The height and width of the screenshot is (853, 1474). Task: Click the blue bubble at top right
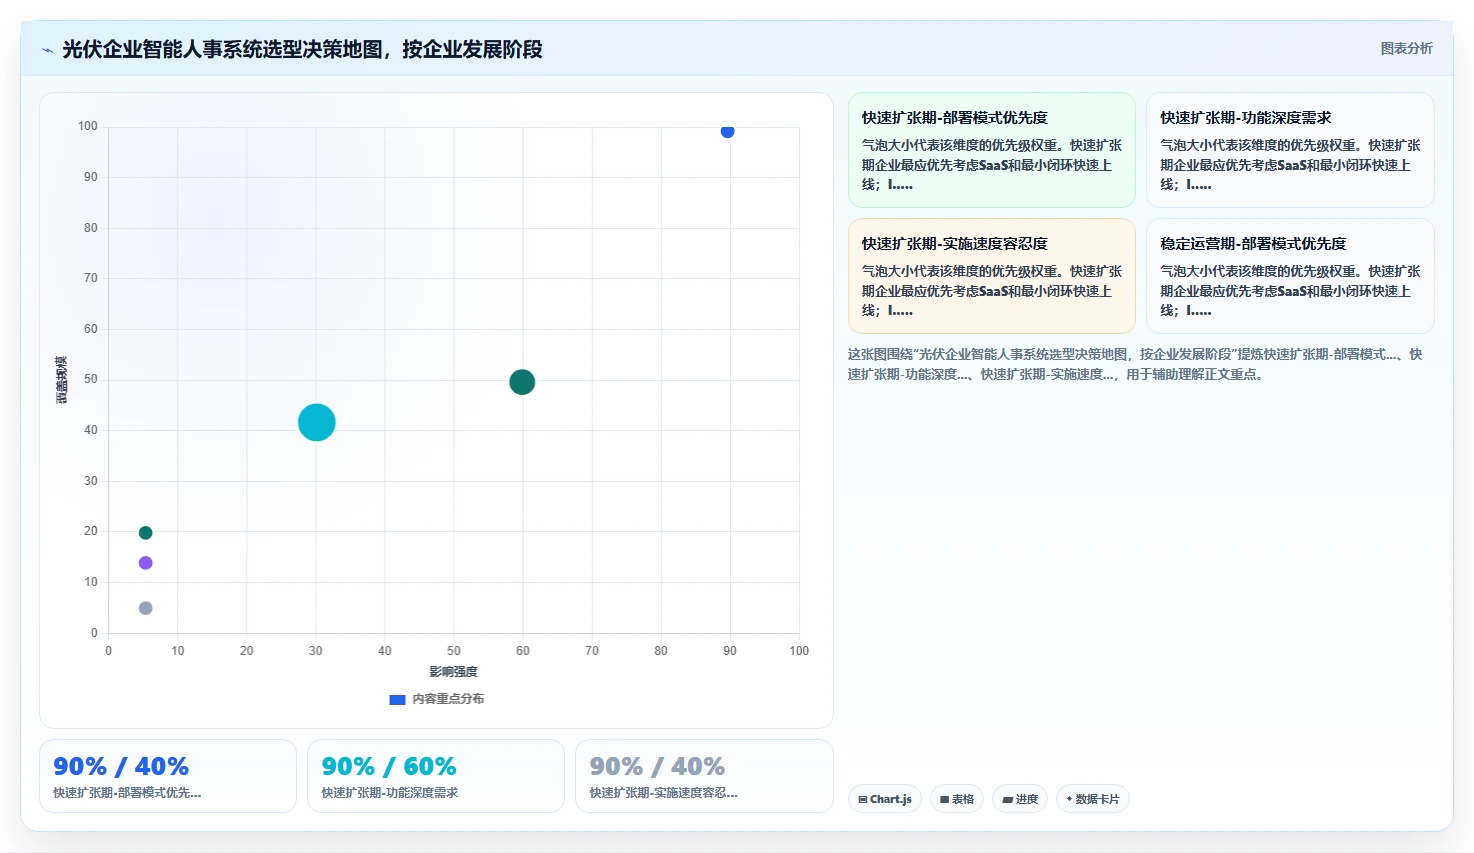727,131
